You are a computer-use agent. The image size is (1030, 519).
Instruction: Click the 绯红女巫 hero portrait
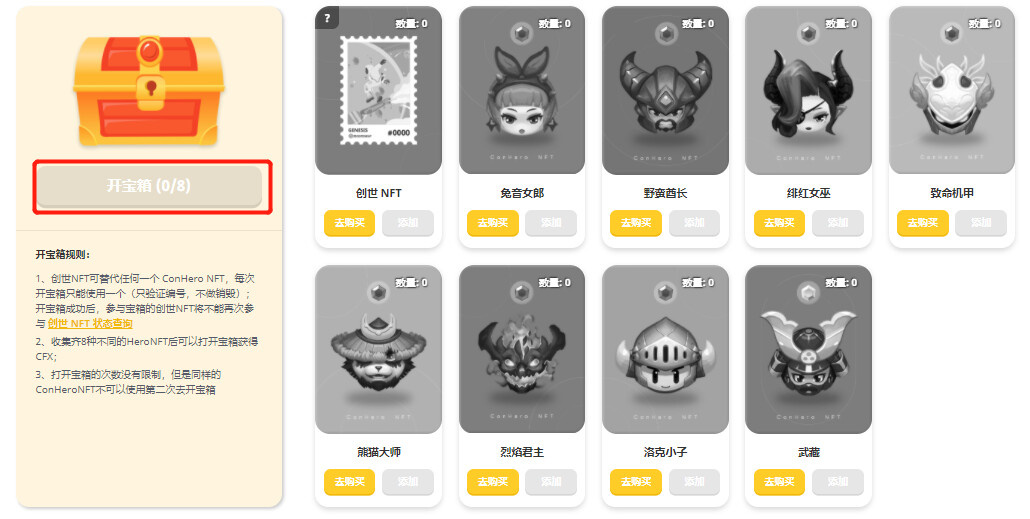[808, 91]
